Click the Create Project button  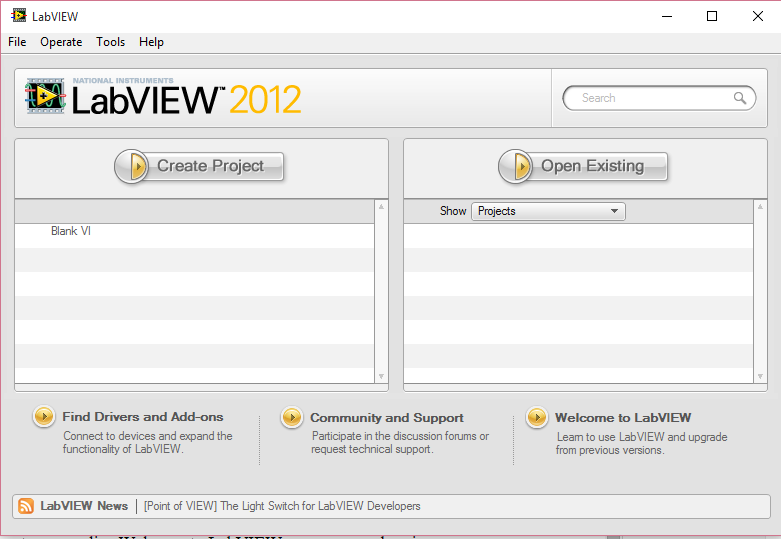pyautogui.click(x=199, y=166)
